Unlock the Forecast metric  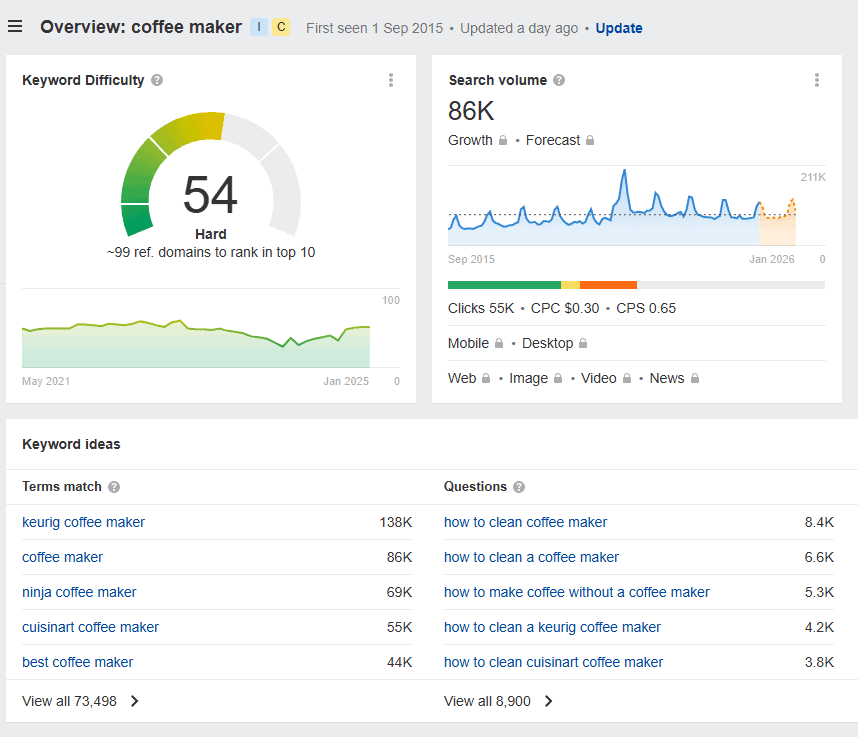(x=590, y=140)
